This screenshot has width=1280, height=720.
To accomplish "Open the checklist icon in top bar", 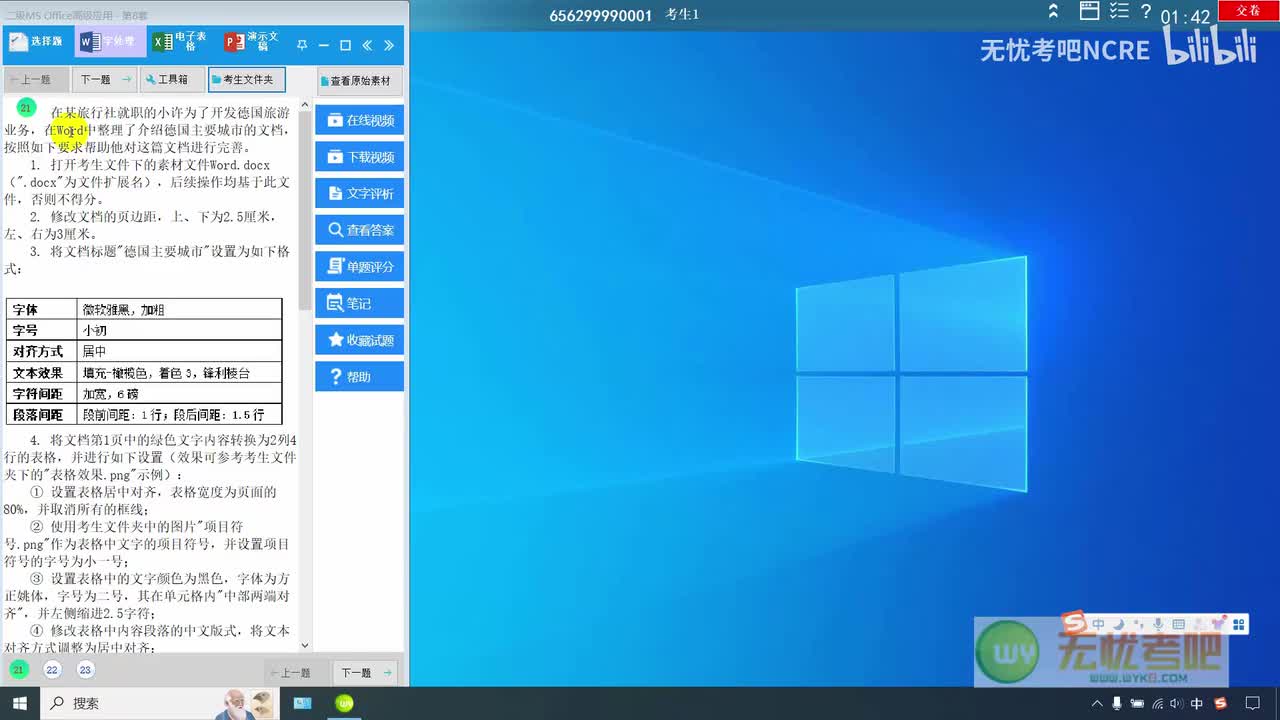I will coord(1119,11).
